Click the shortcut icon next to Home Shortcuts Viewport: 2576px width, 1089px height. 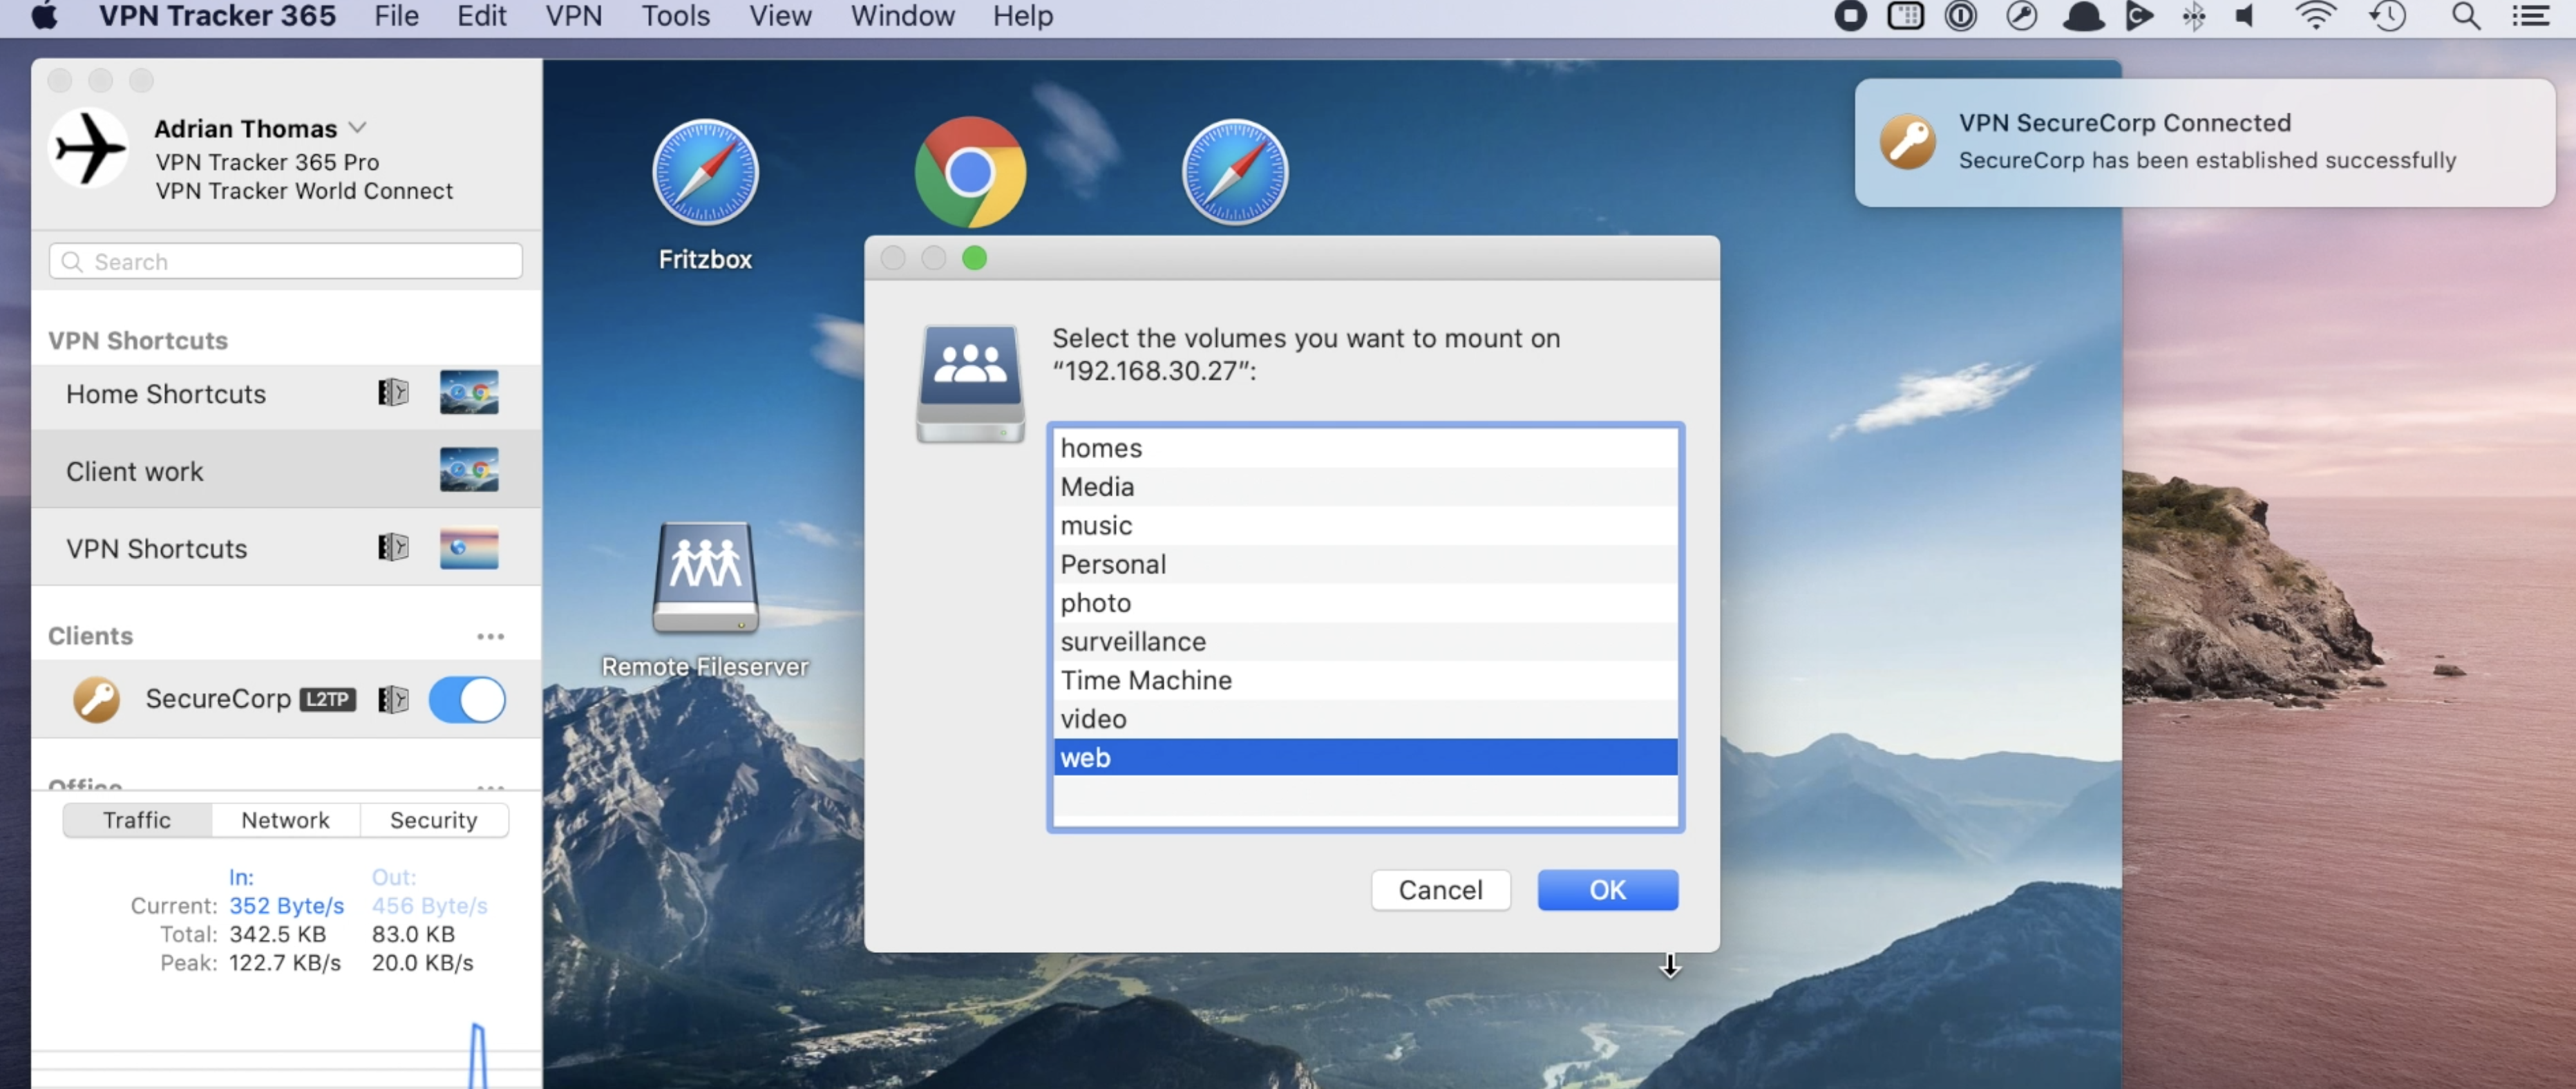tap(393, 392)
